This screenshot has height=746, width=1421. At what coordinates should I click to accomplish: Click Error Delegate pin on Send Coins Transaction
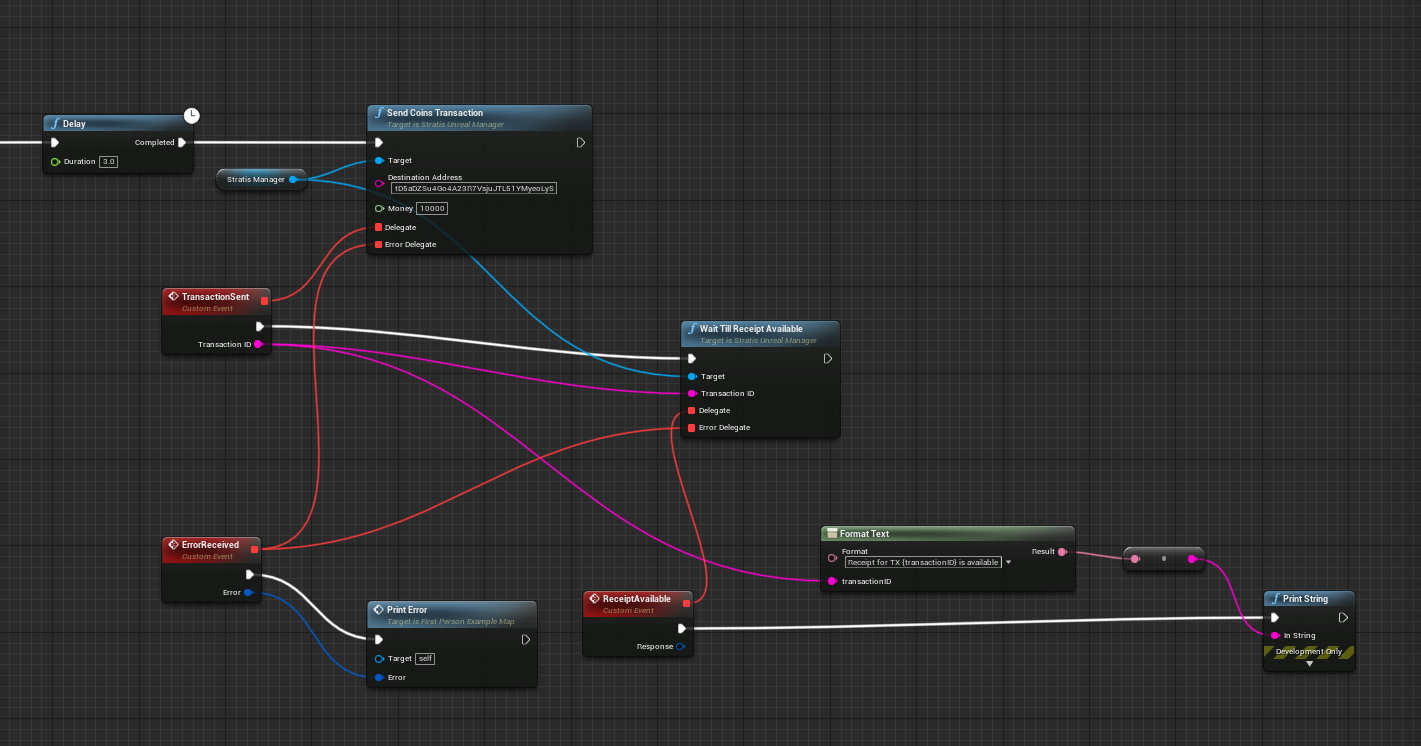tap(378, 244)
